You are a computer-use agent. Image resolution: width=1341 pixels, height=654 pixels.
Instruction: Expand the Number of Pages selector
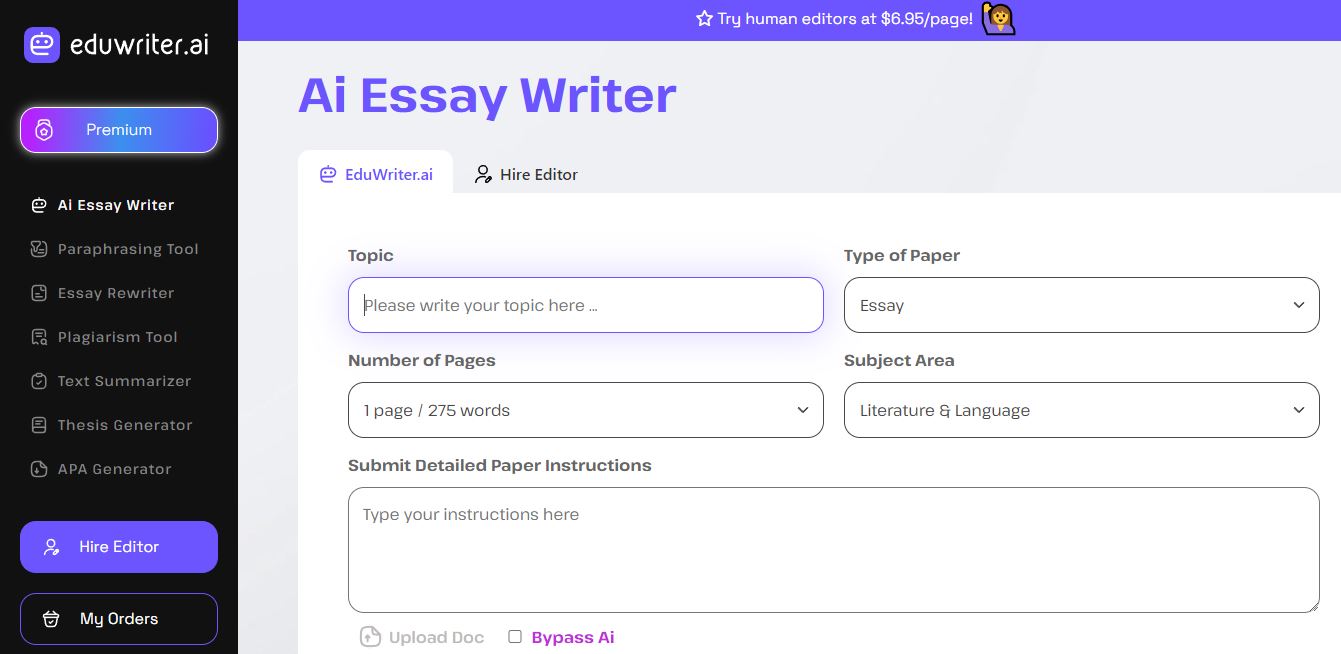(586, 410)
